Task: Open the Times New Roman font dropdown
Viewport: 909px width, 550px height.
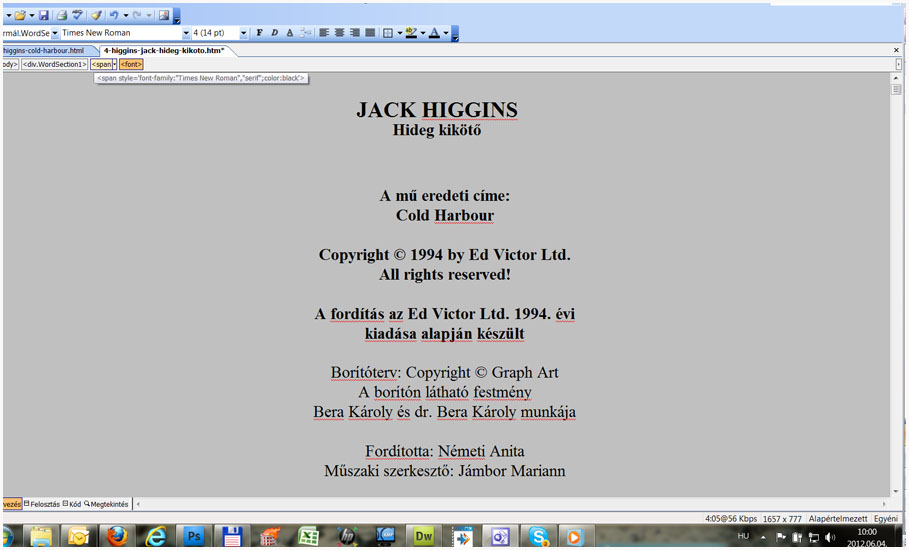Action: point(186,33)
